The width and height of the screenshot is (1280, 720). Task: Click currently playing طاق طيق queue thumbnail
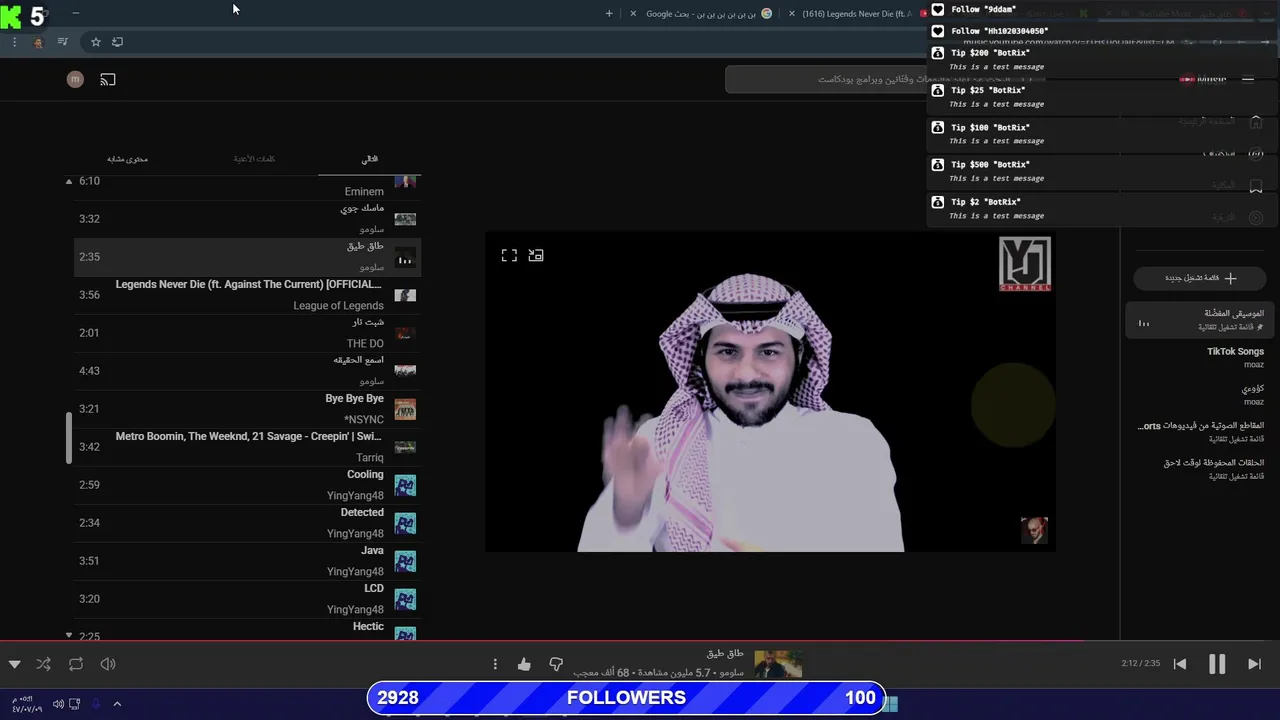tap(405, 258)
